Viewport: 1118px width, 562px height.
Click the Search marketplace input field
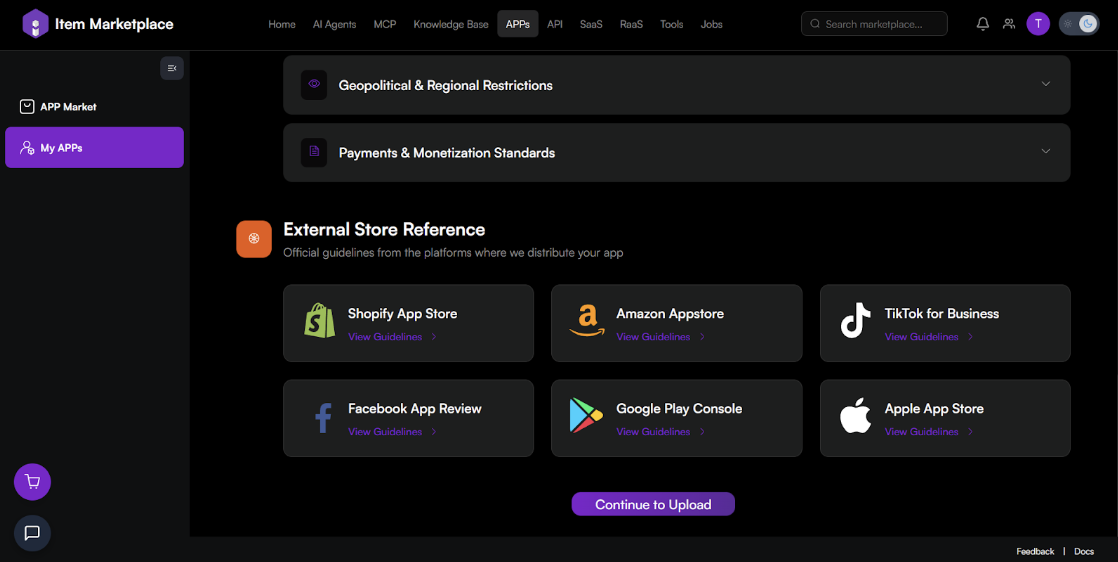[880, 24]
